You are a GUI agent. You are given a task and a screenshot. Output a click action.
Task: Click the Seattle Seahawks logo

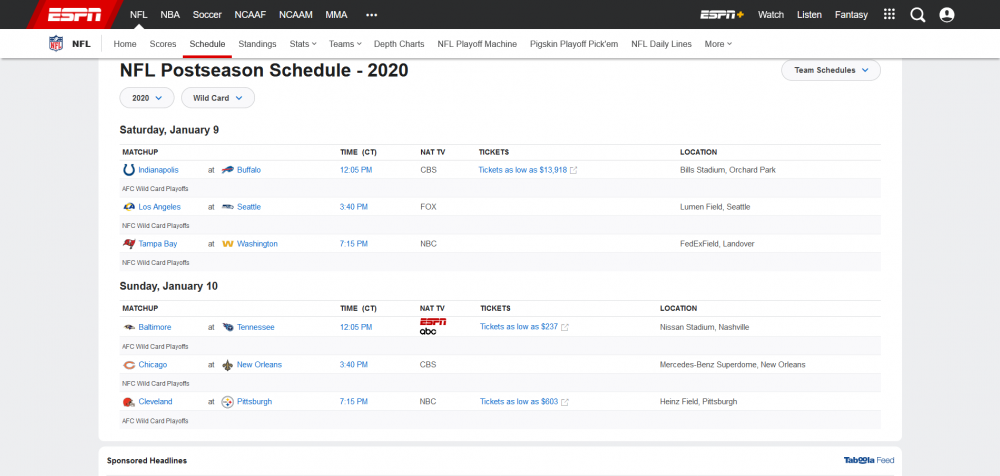pyautogui.click(x=228, y=207)
